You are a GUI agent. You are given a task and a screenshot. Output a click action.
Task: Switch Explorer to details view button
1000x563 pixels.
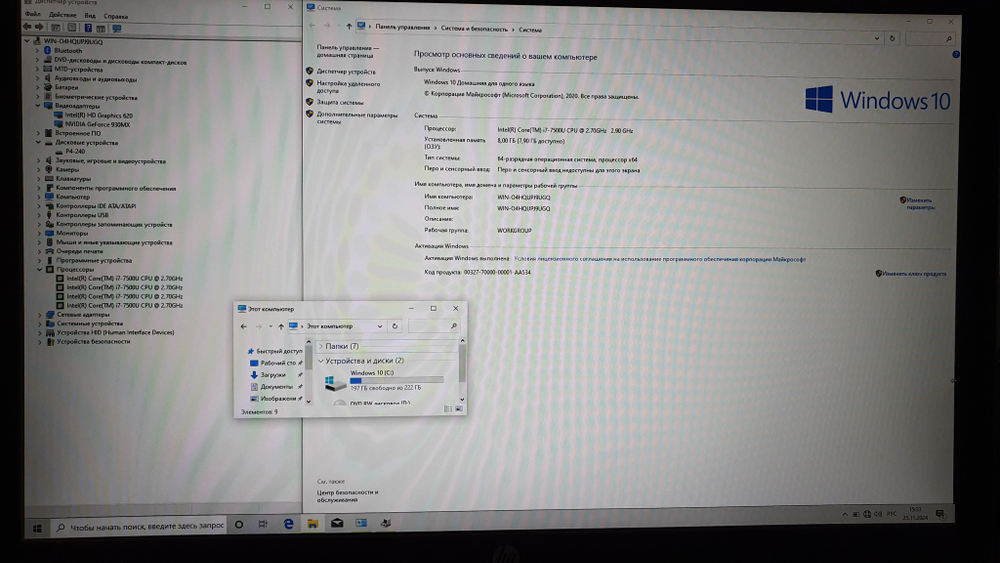tap(448, 409)
